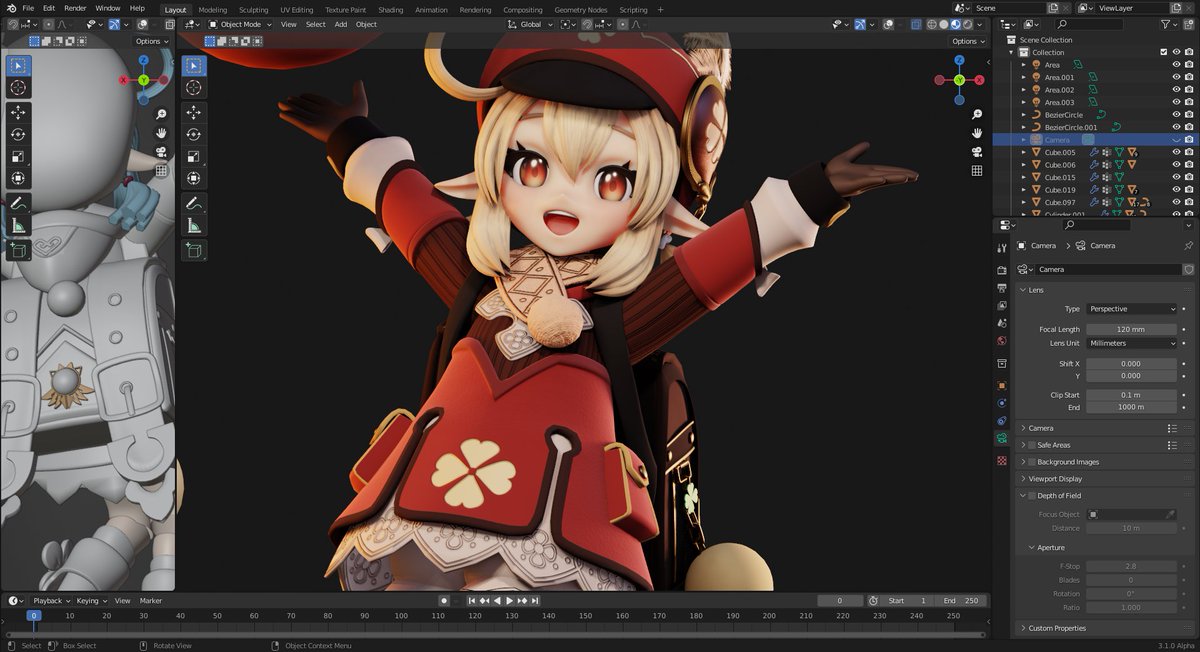
Task: Select the Move tool in main viewport
Action: (194, 113)
